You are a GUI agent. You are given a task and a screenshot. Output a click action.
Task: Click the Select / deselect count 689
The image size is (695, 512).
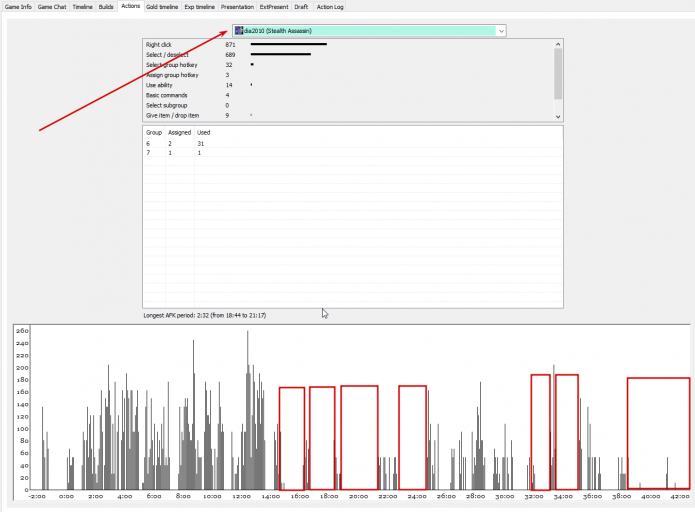[x=230, y=55]
